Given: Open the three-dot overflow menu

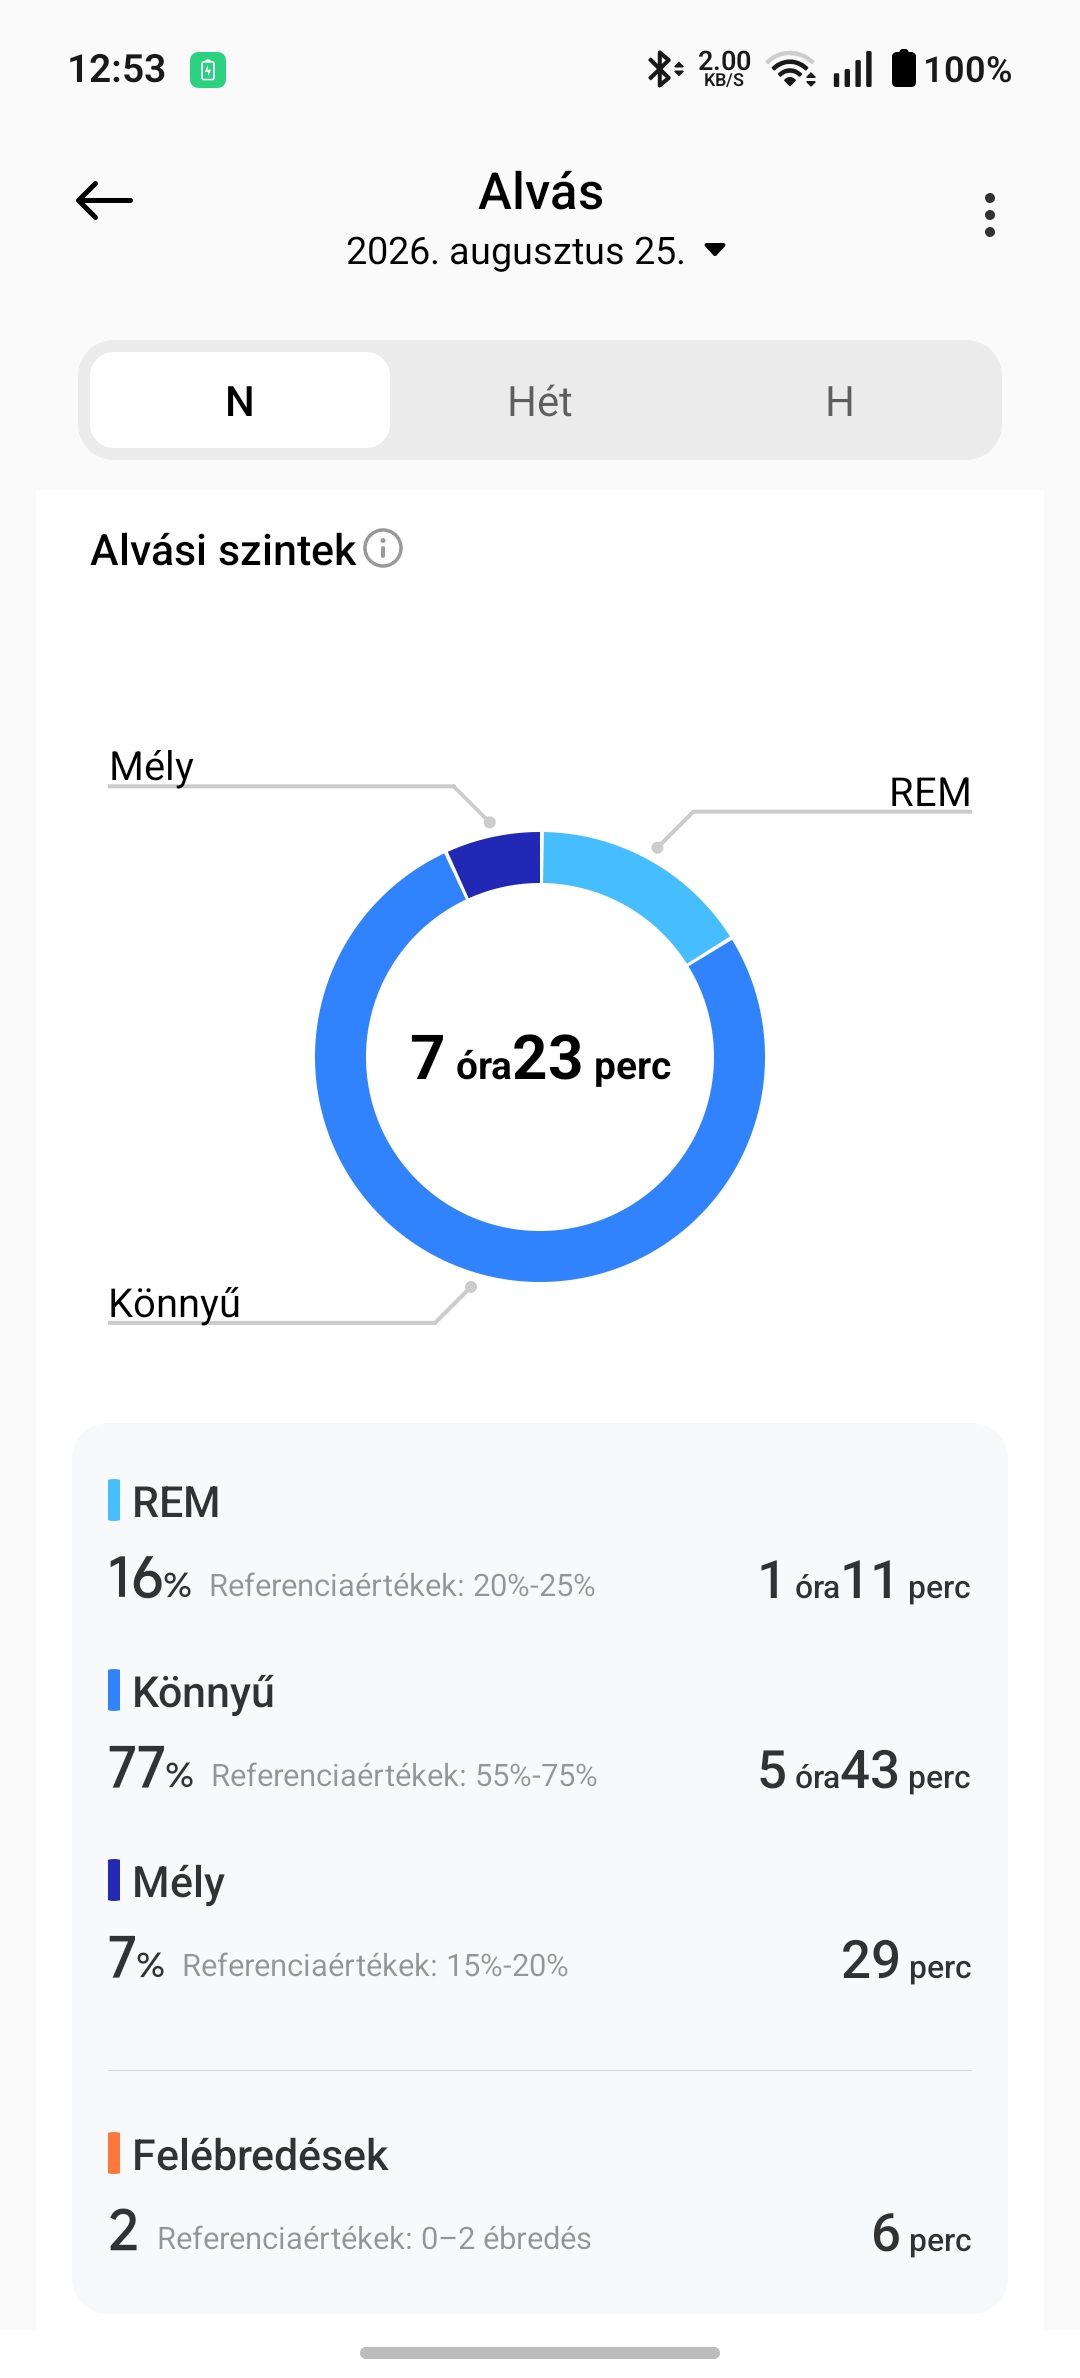Looking at the screenshot, I should 989,215.
